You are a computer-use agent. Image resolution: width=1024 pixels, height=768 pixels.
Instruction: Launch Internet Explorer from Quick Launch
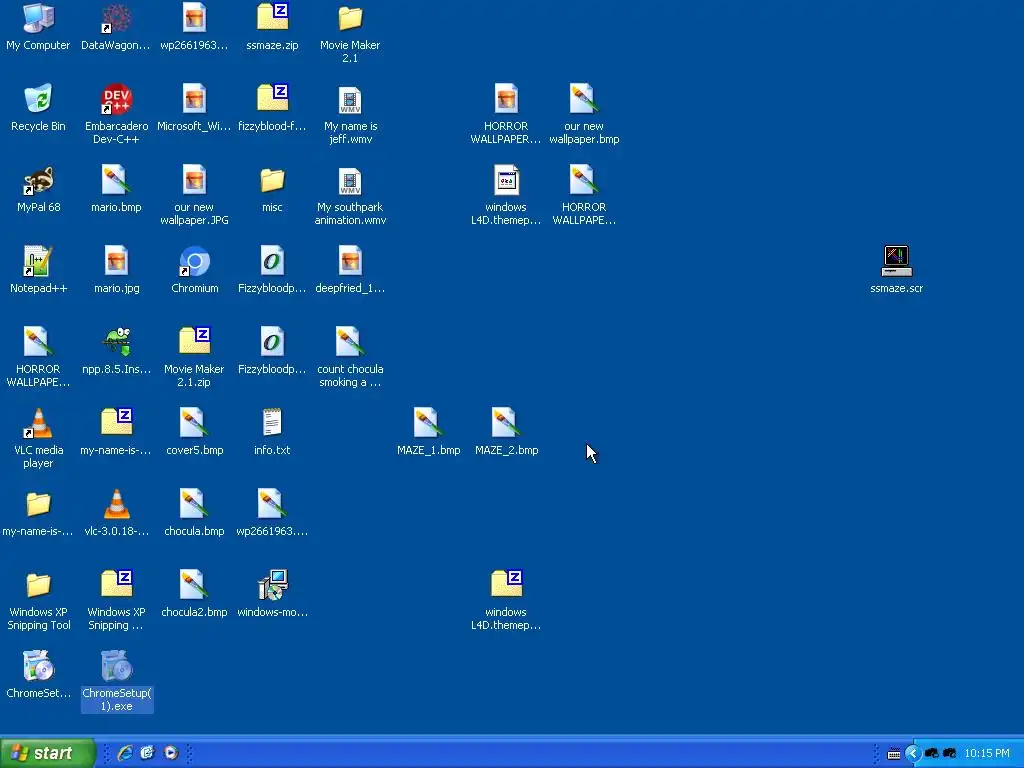click(x=125, y=753)
